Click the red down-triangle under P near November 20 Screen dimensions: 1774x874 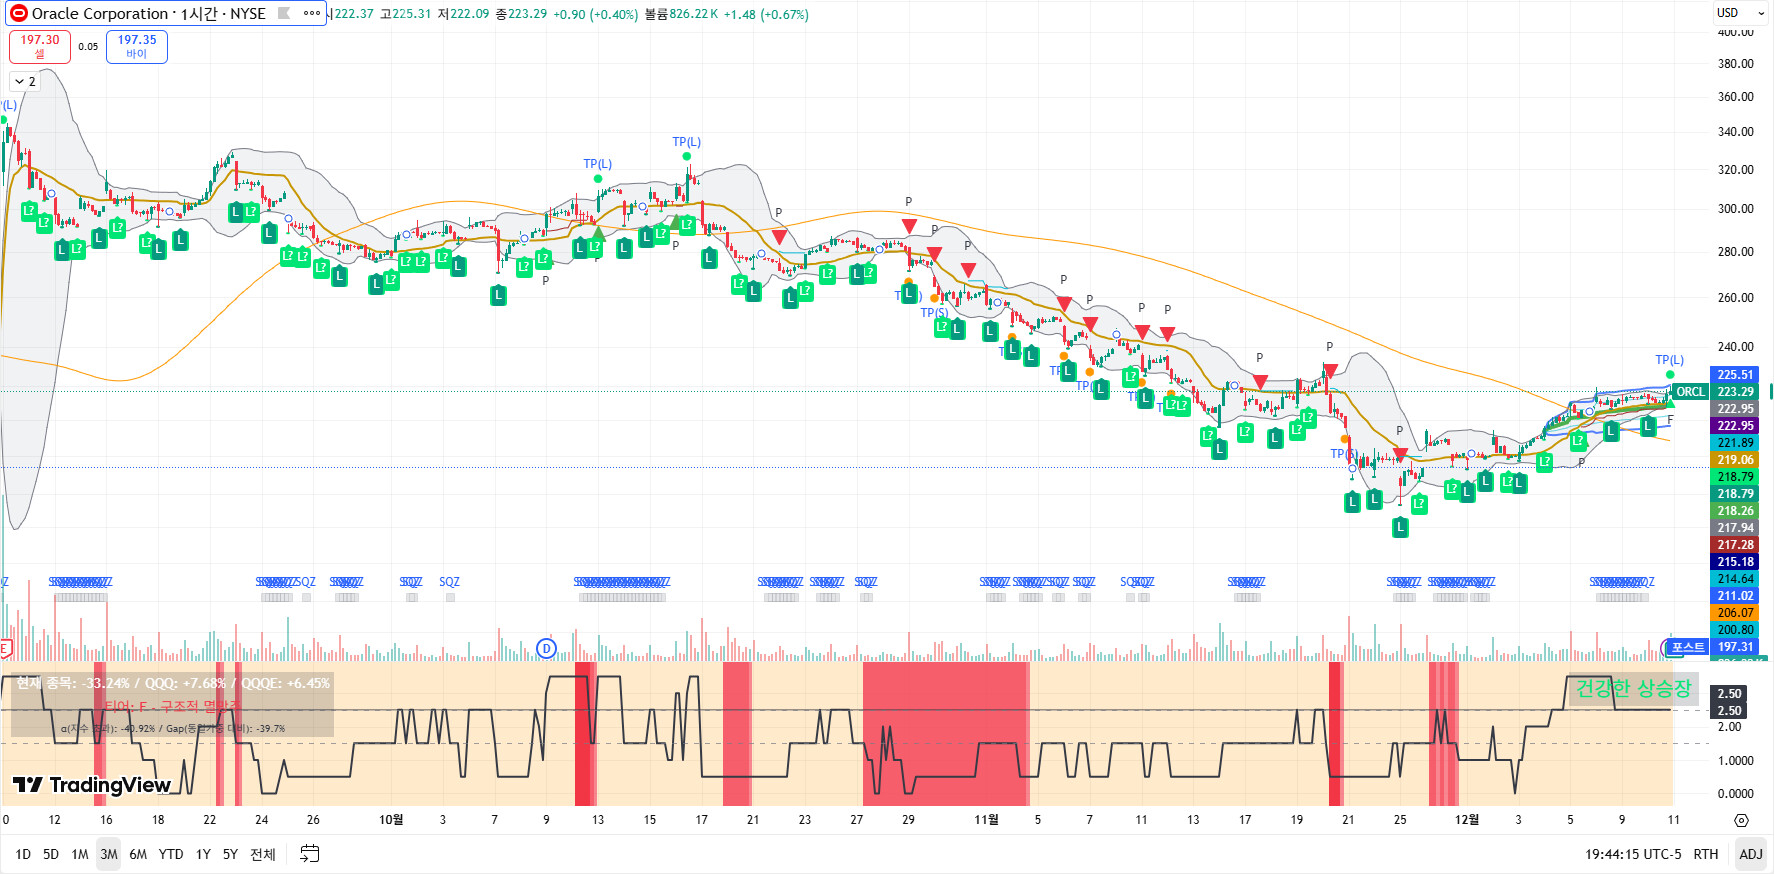pyautogui.click(x=1330, y=370)
